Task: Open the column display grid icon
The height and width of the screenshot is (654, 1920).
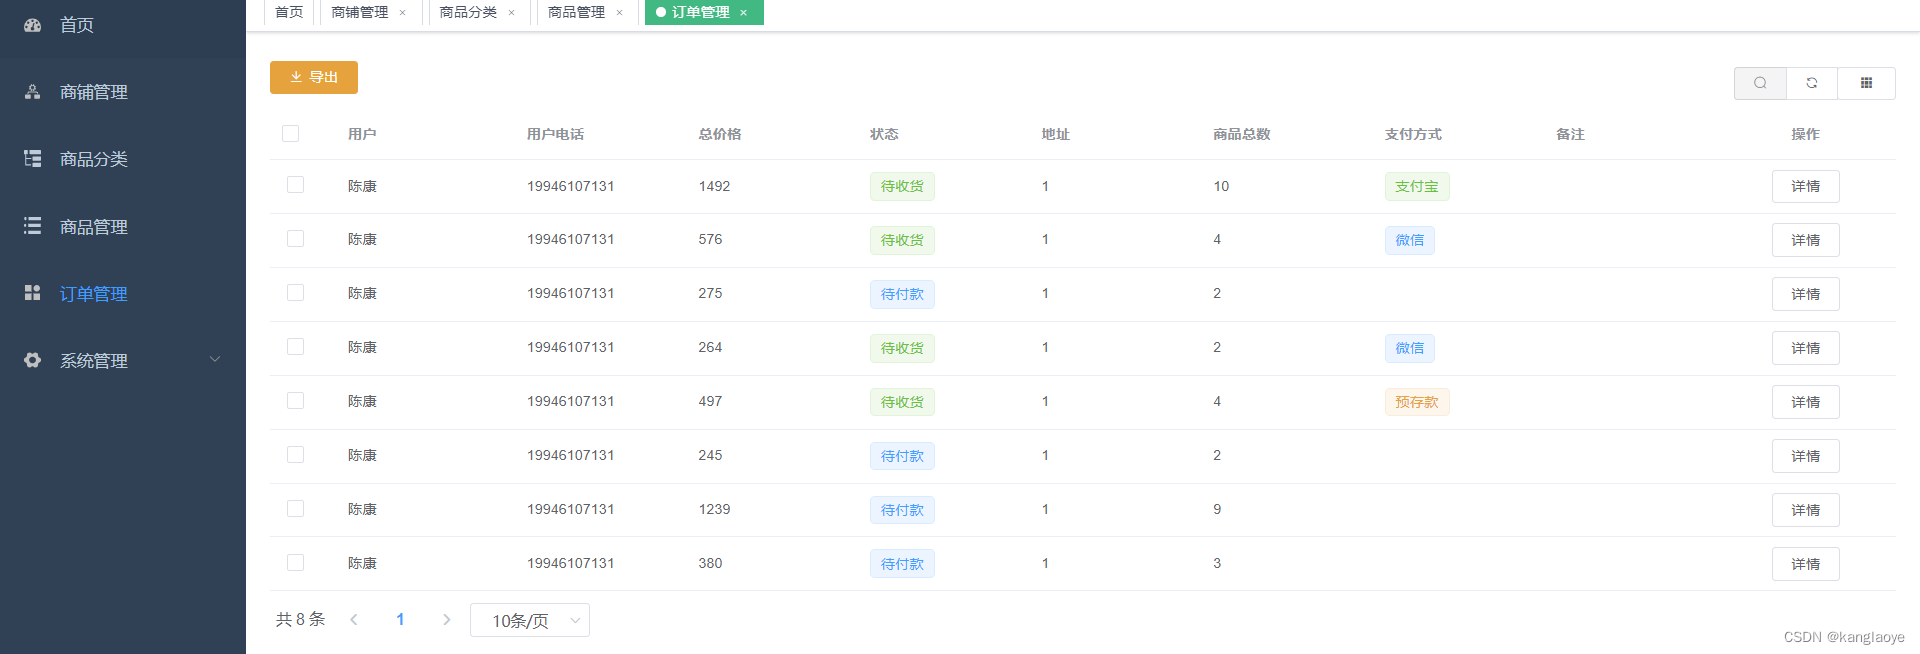Action: click(x=1866, y=83)
